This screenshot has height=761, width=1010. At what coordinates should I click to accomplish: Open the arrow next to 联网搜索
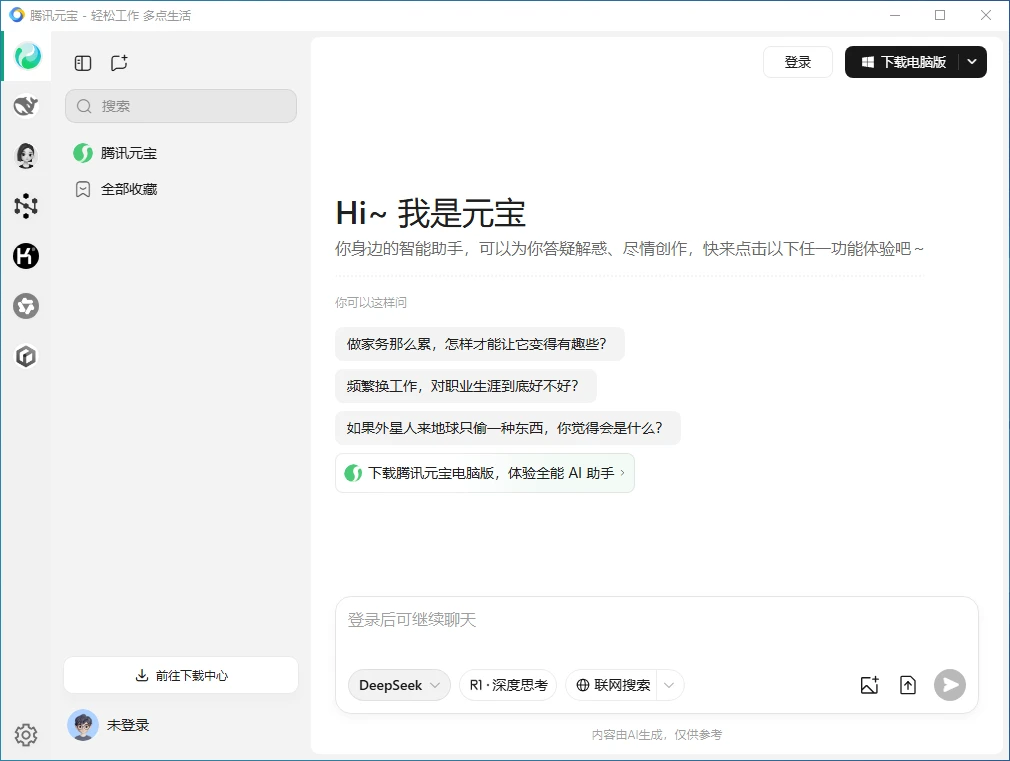click(x=670, y=685)
